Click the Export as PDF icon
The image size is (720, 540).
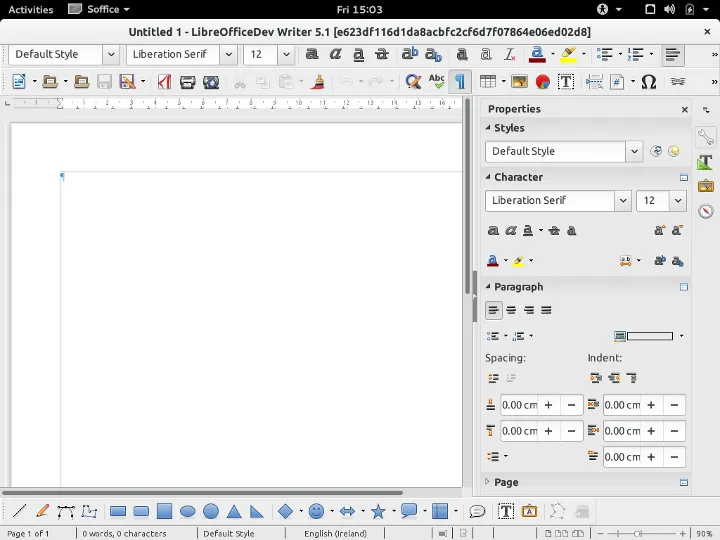coord(164,82)
